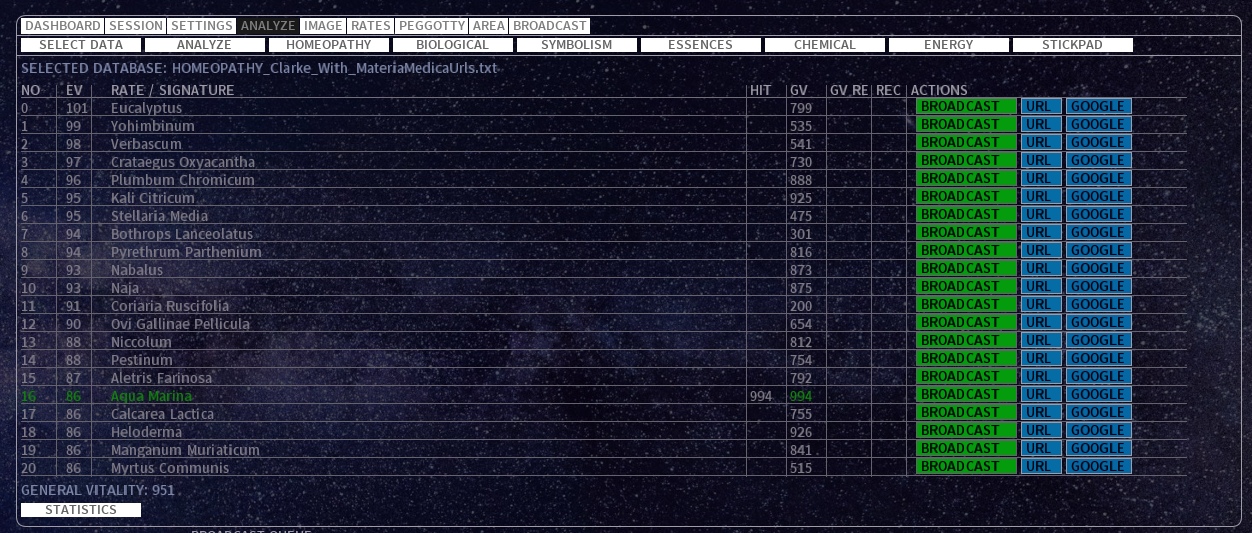
Task: Google search Crataegus Oxyacantha
Action: tap(1098, 161)
